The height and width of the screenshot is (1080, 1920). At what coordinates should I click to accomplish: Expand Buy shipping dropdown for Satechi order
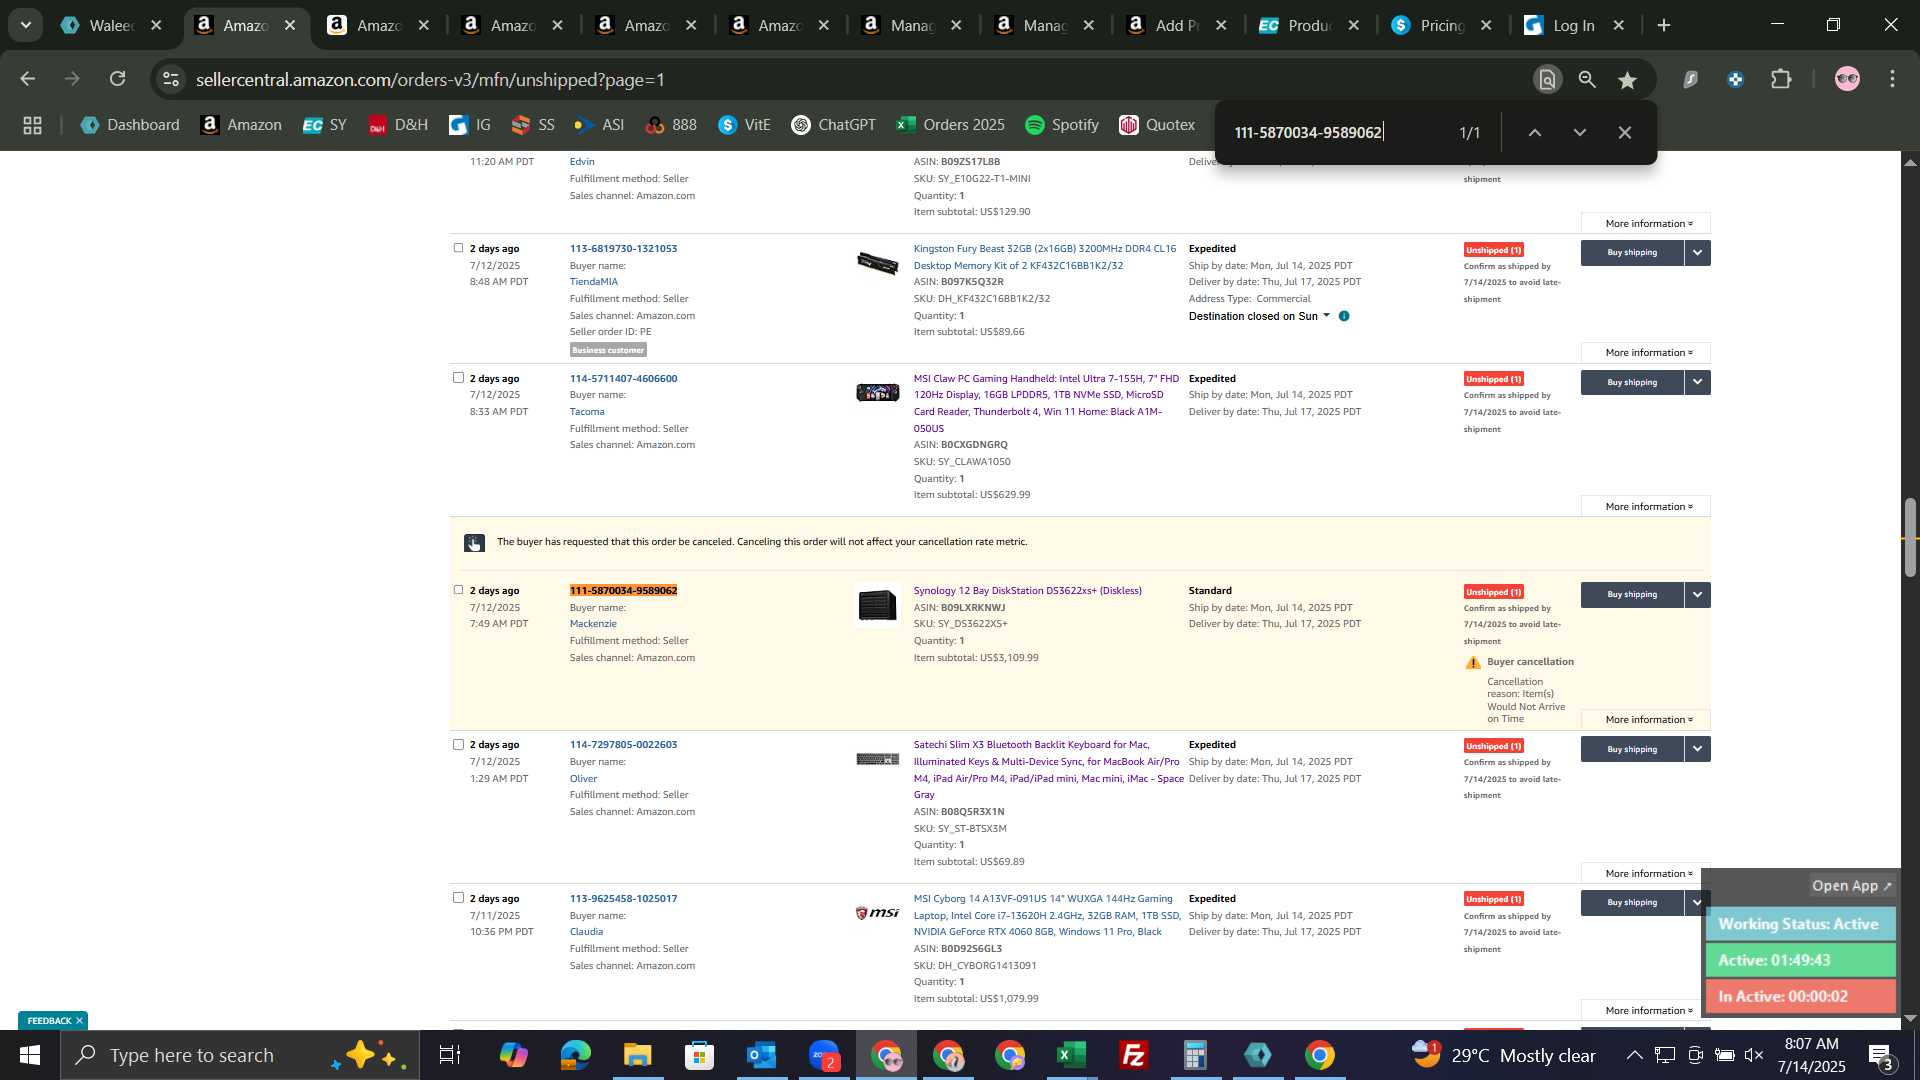1698,749
